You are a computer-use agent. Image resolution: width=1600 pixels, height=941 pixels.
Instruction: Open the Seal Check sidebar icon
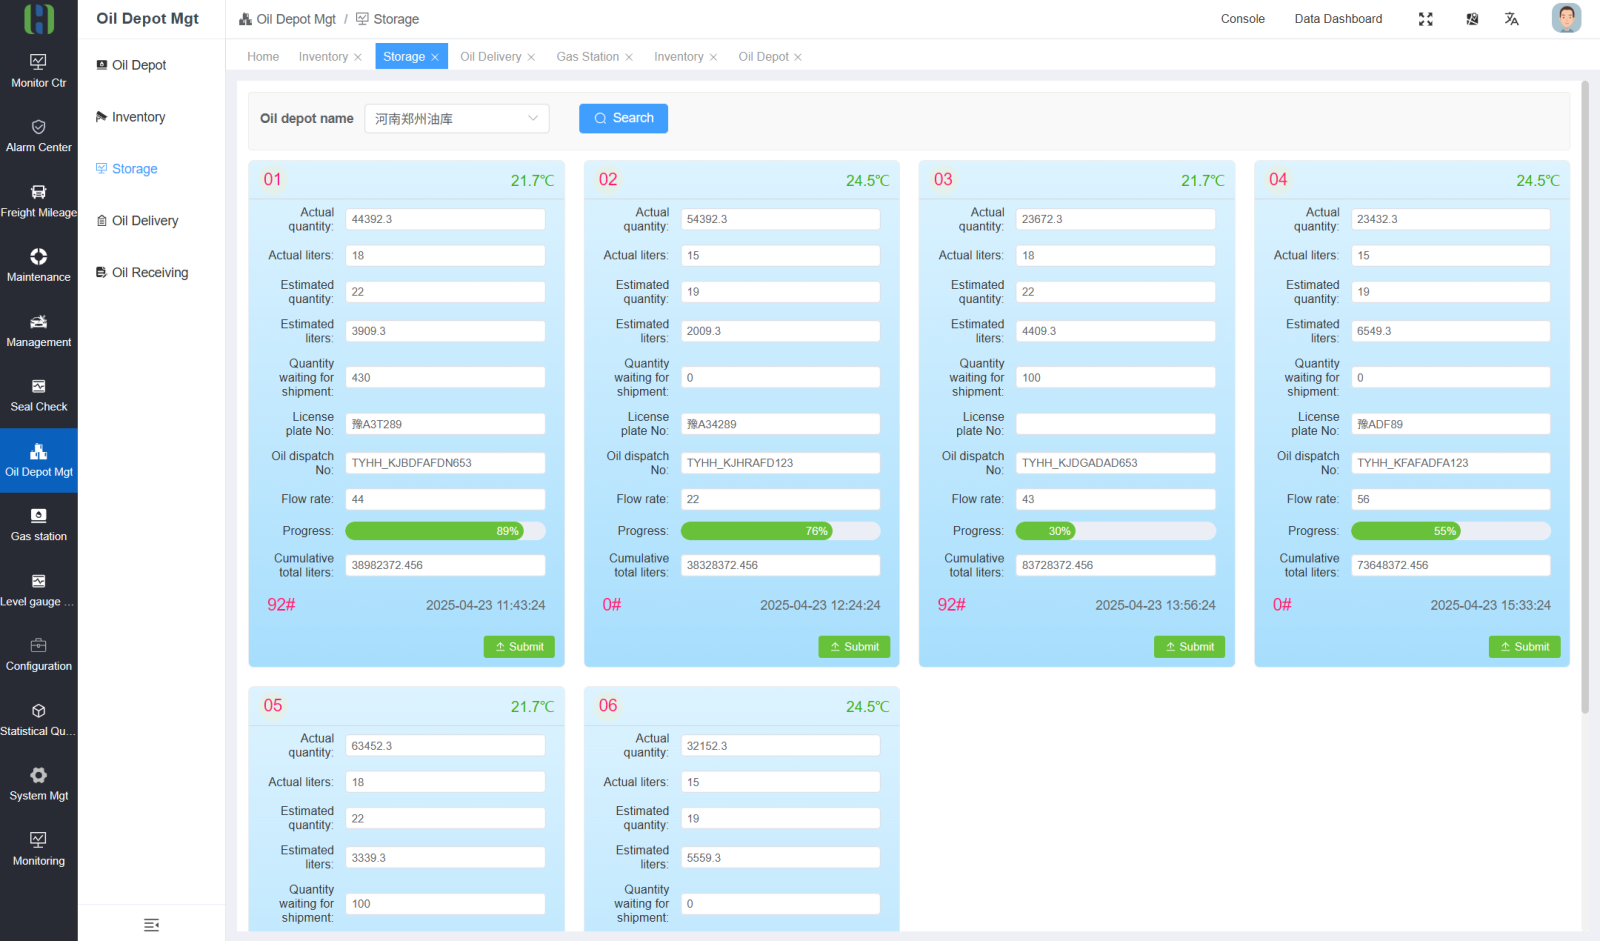(38, 386)
